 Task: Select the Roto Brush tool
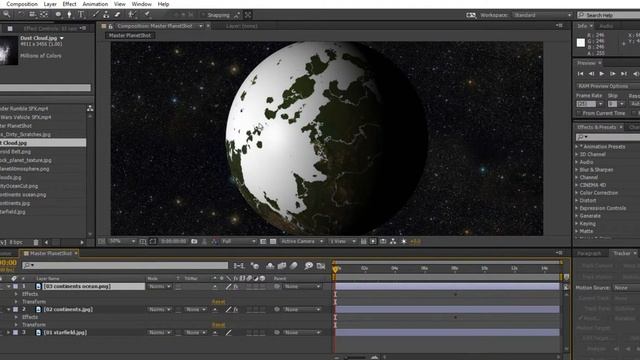coord(132,15)
